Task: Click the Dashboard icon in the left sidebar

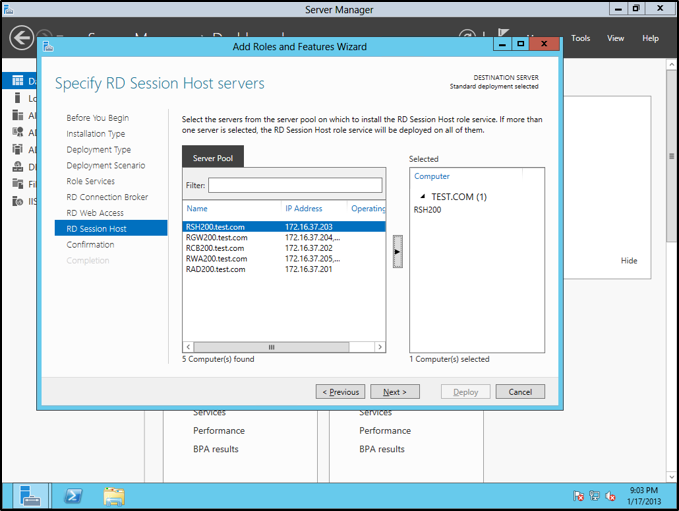Action: [19, 80]
